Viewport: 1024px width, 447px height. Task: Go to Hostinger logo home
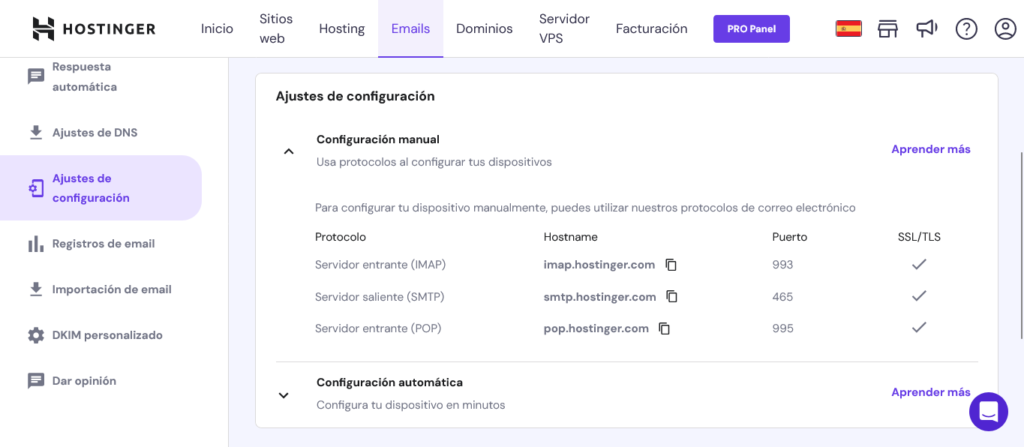click(x=94, y=29)
